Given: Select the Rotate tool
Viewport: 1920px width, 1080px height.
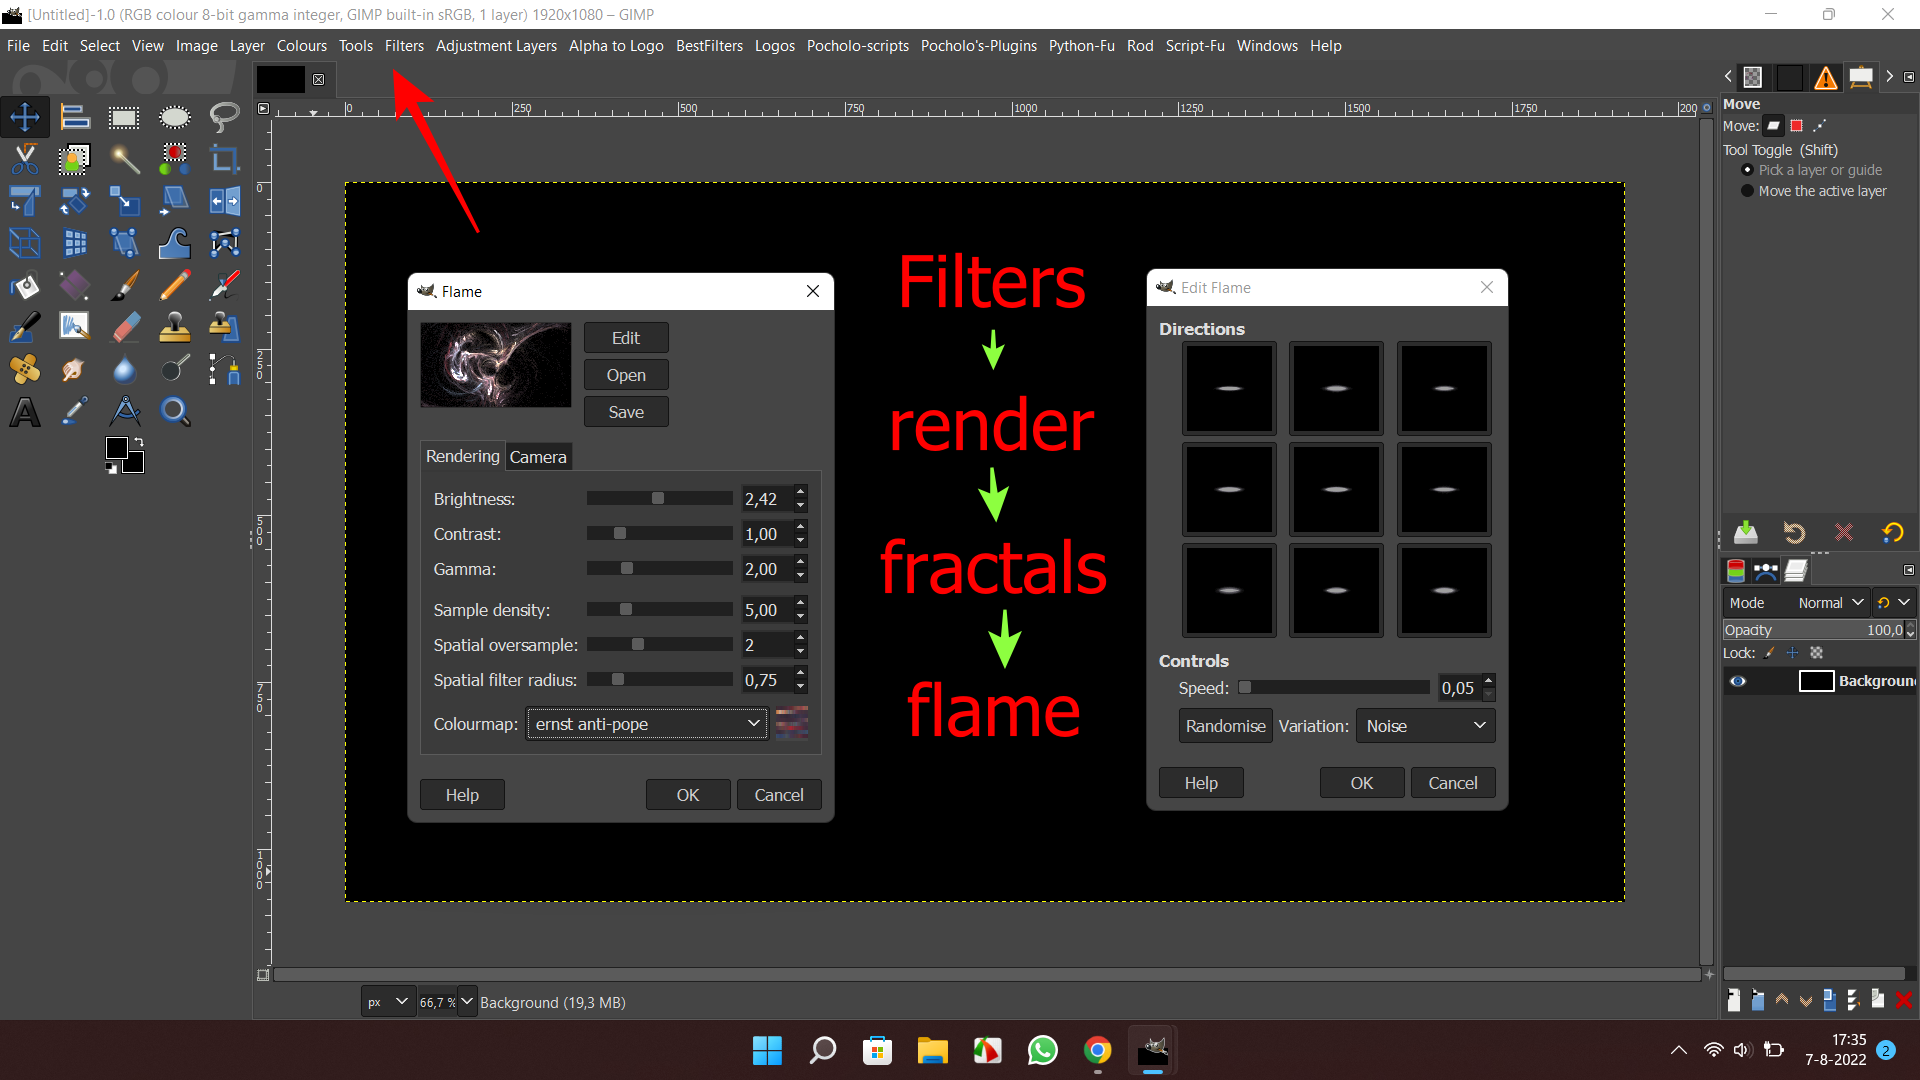Looking at the screenshot, I should [75, 201].
